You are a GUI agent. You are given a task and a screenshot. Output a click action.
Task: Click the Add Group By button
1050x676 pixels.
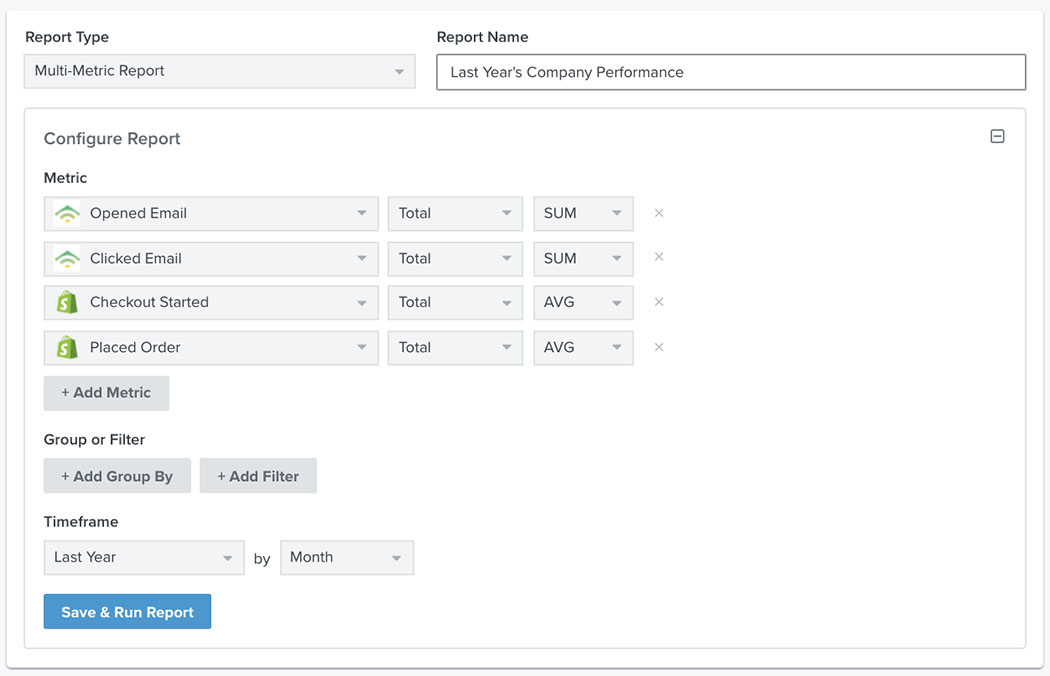(117, 475)
